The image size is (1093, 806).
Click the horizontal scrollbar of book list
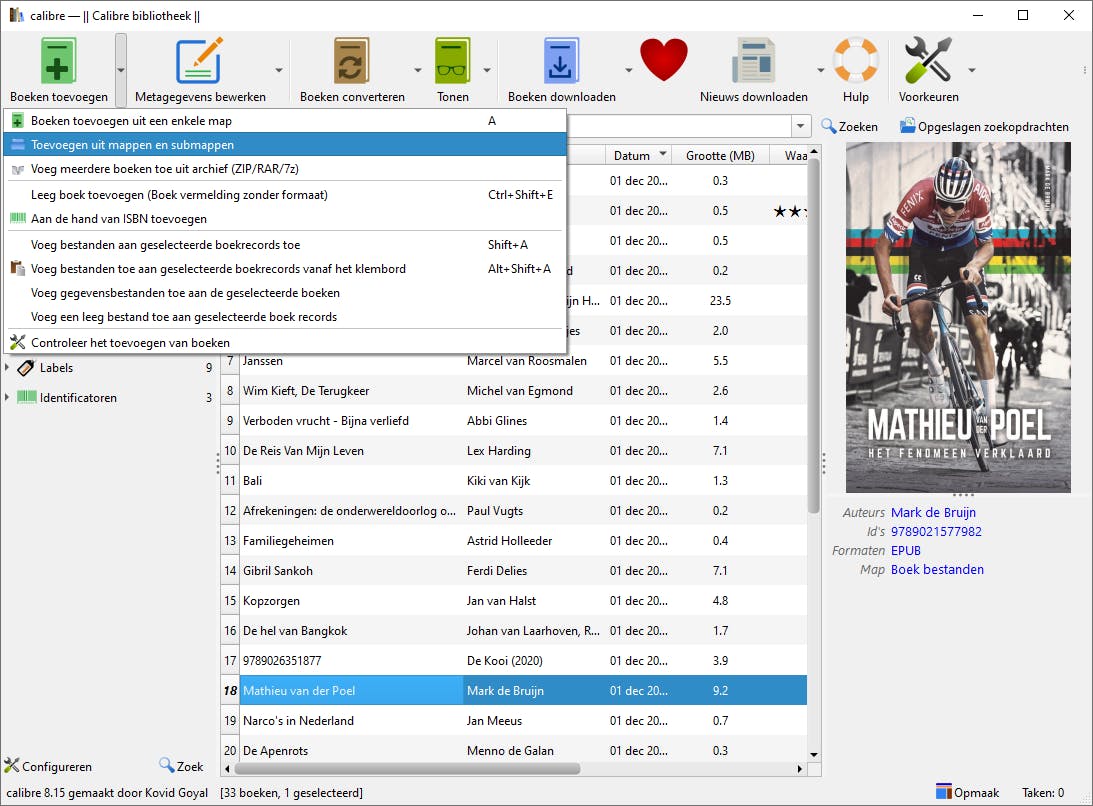pyautogui.click(x=407, y=768)
